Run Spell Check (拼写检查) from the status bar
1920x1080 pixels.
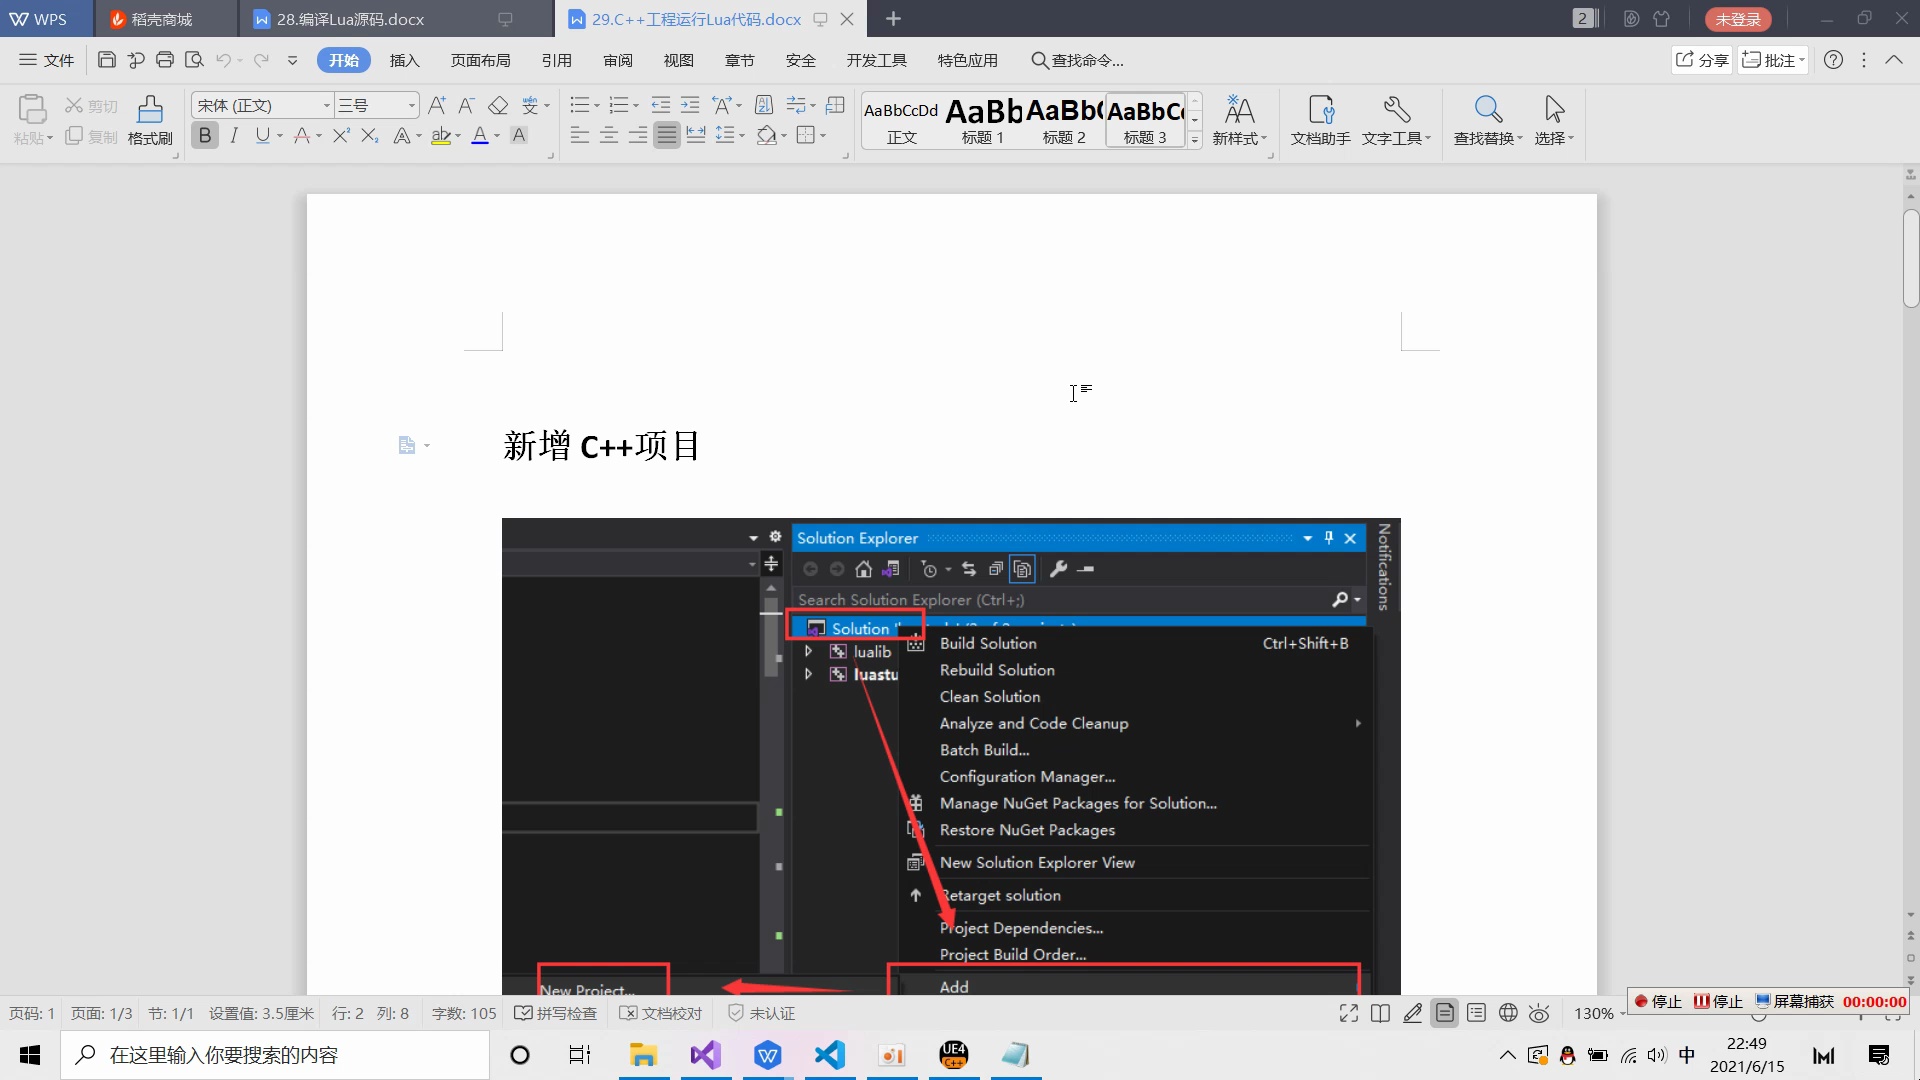pyautogui.click(x=556, y=1013)
